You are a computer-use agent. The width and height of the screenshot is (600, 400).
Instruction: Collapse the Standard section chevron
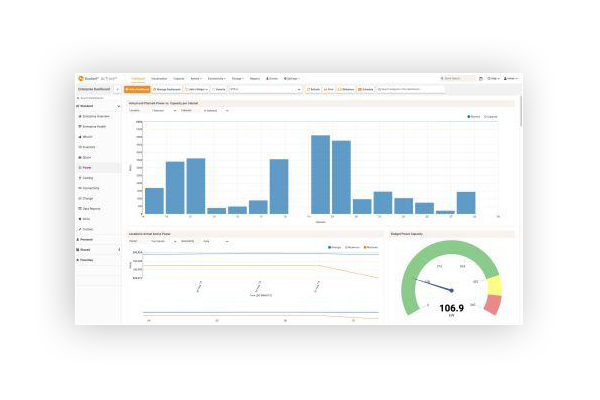coord(119,106)
